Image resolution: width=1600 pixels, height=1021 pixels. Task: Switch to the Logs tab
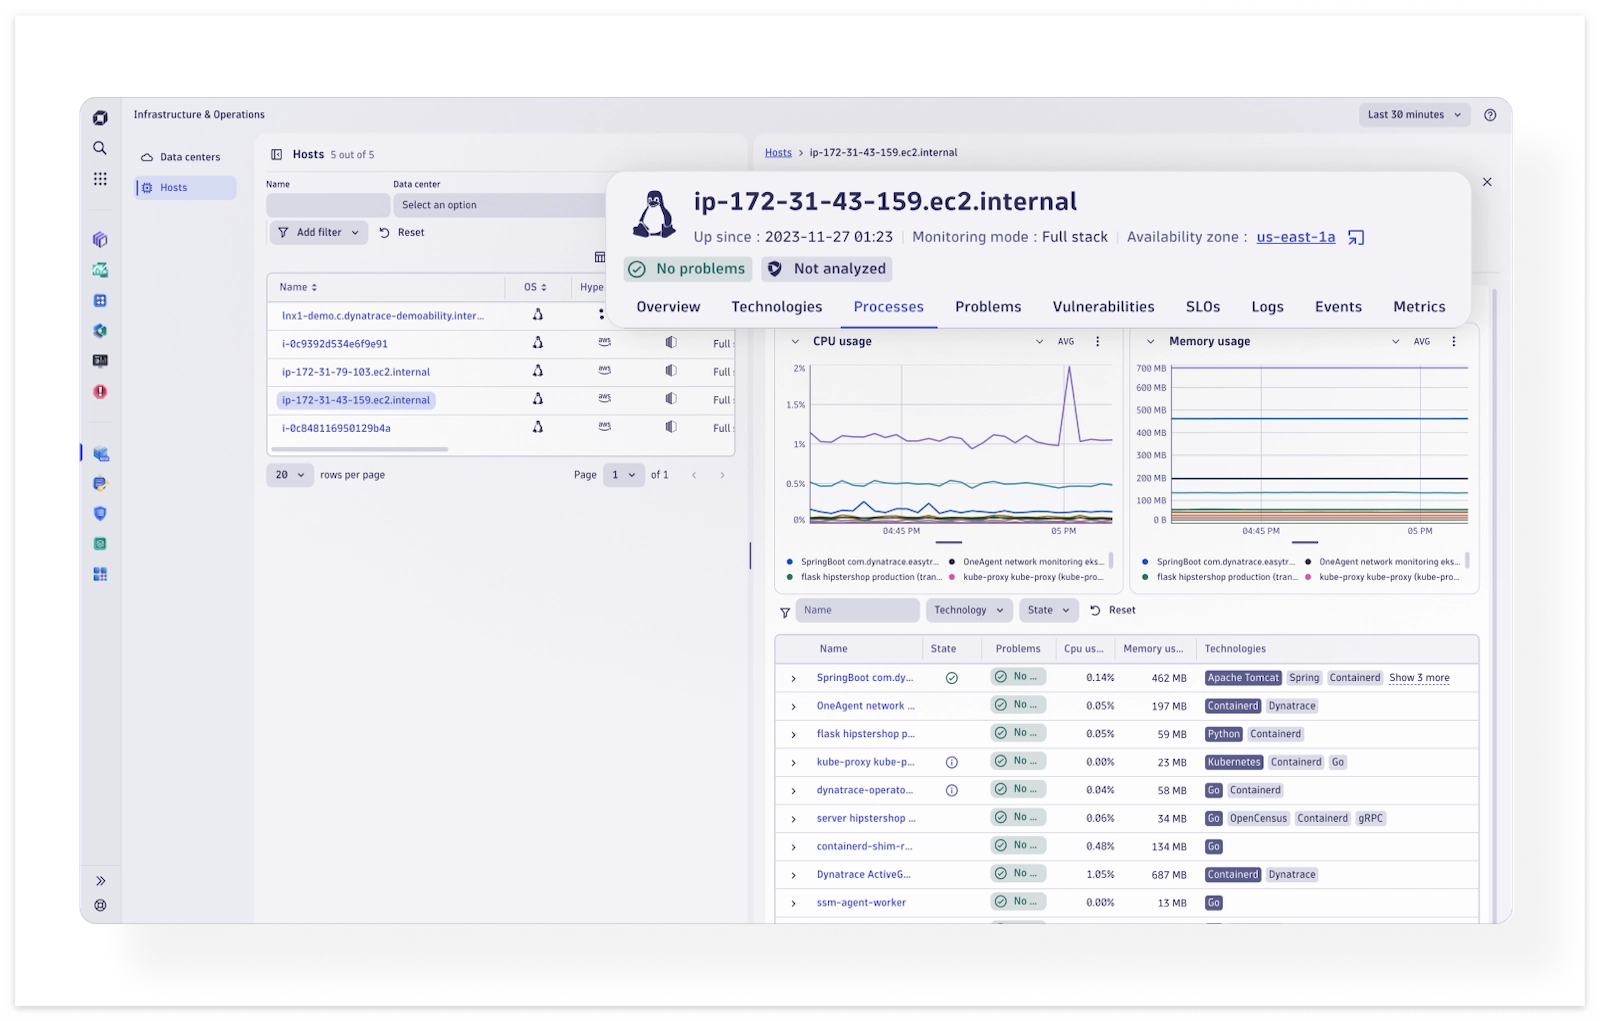[x=1267, y=307]
